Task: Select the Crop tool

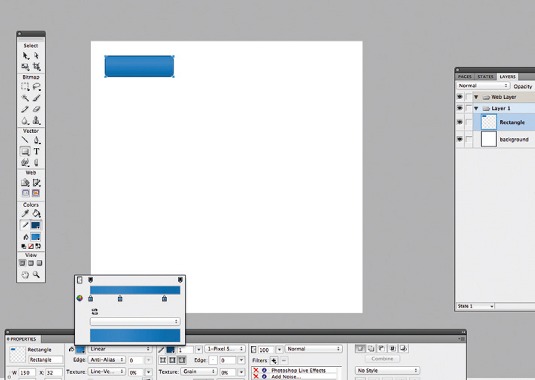Action: coord(36,66)
